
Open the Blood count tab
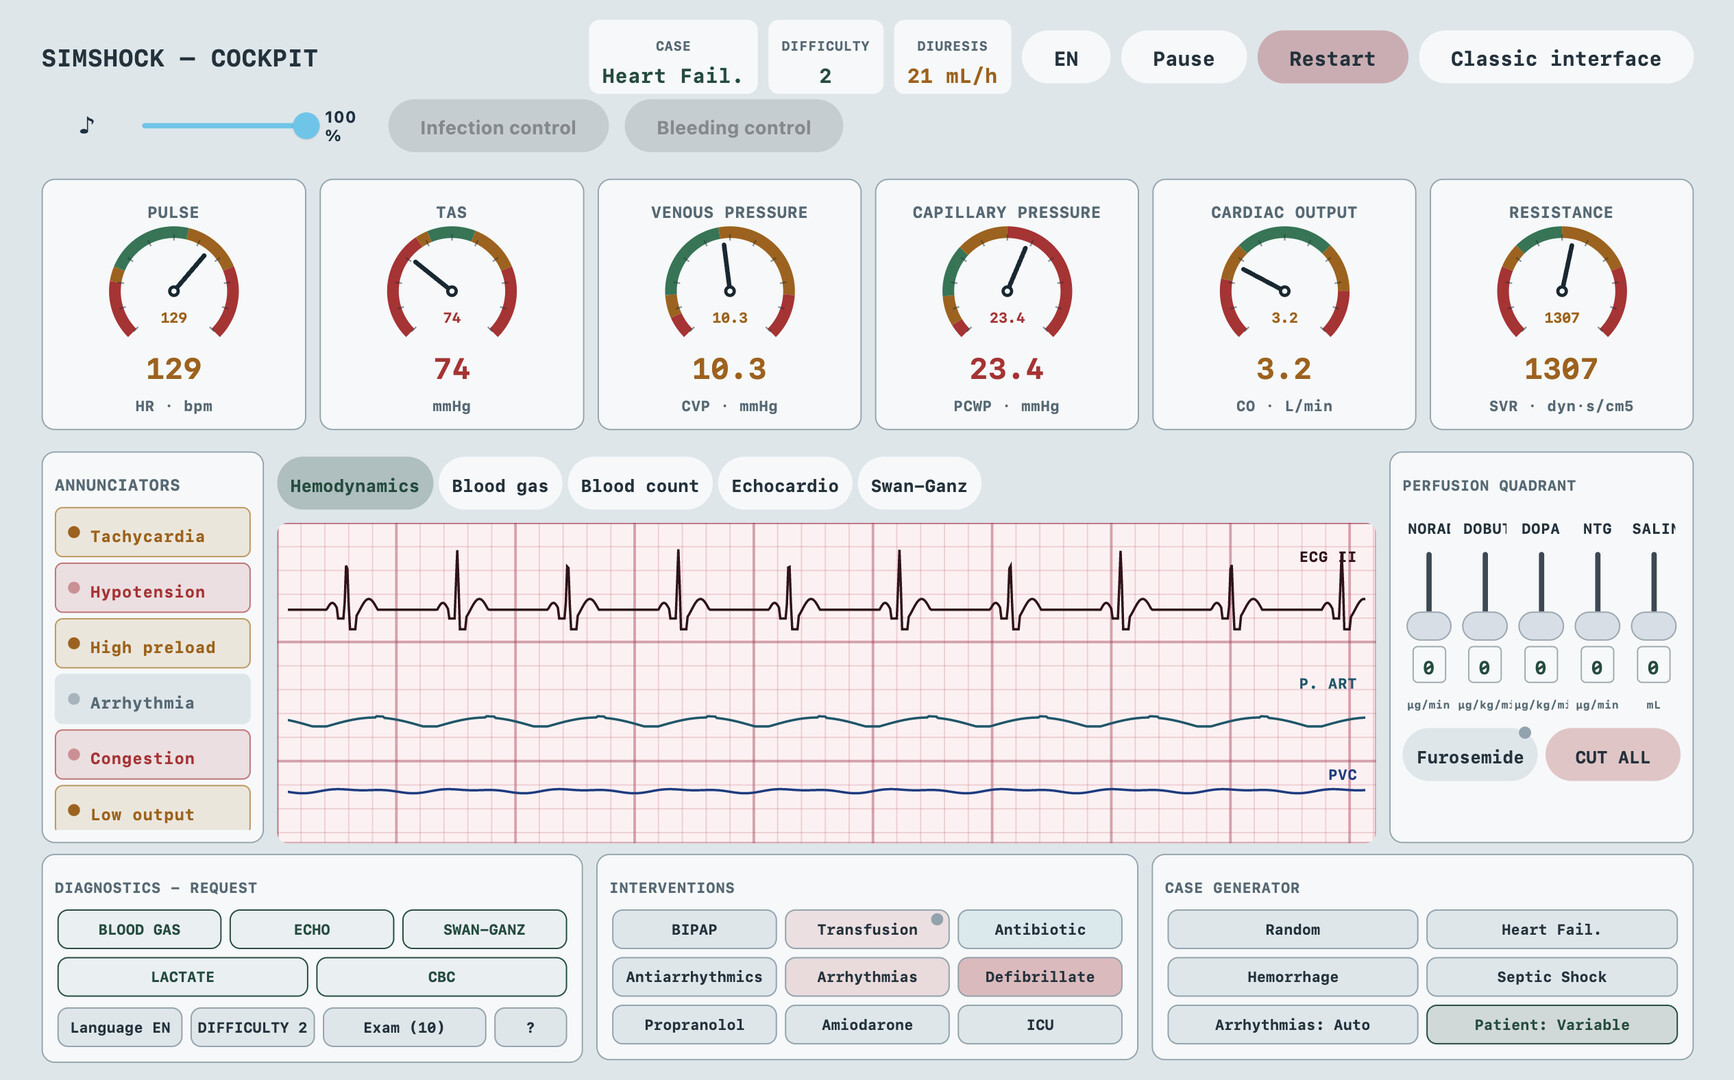[640, 485]
